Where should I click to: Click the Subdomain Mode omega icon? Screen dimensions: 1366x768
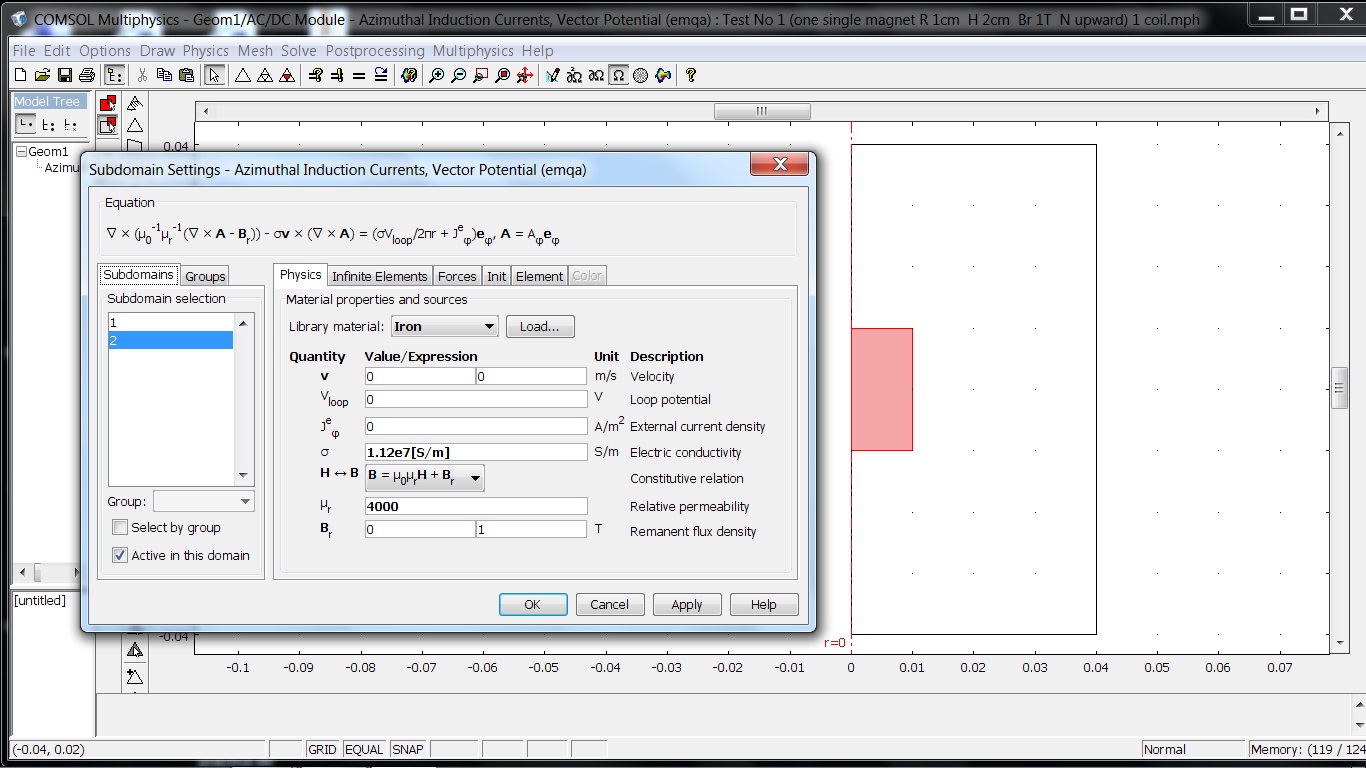(618, 75)
